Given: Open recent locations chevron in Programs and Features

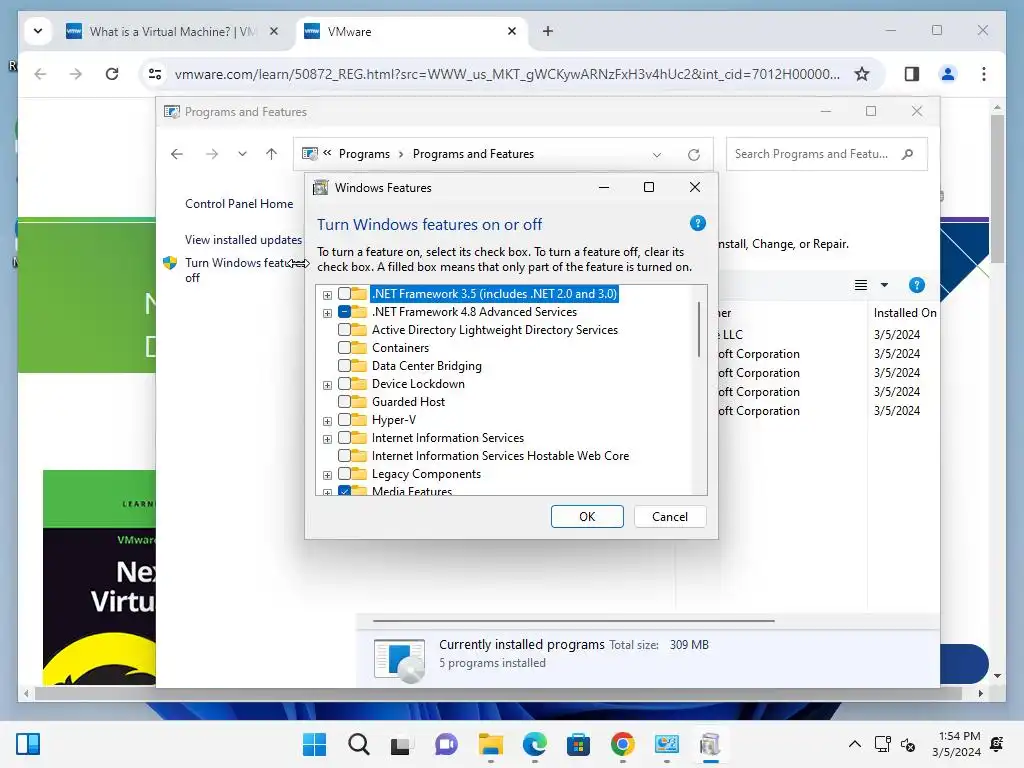Looking at the screenshot, I should 242,154.
